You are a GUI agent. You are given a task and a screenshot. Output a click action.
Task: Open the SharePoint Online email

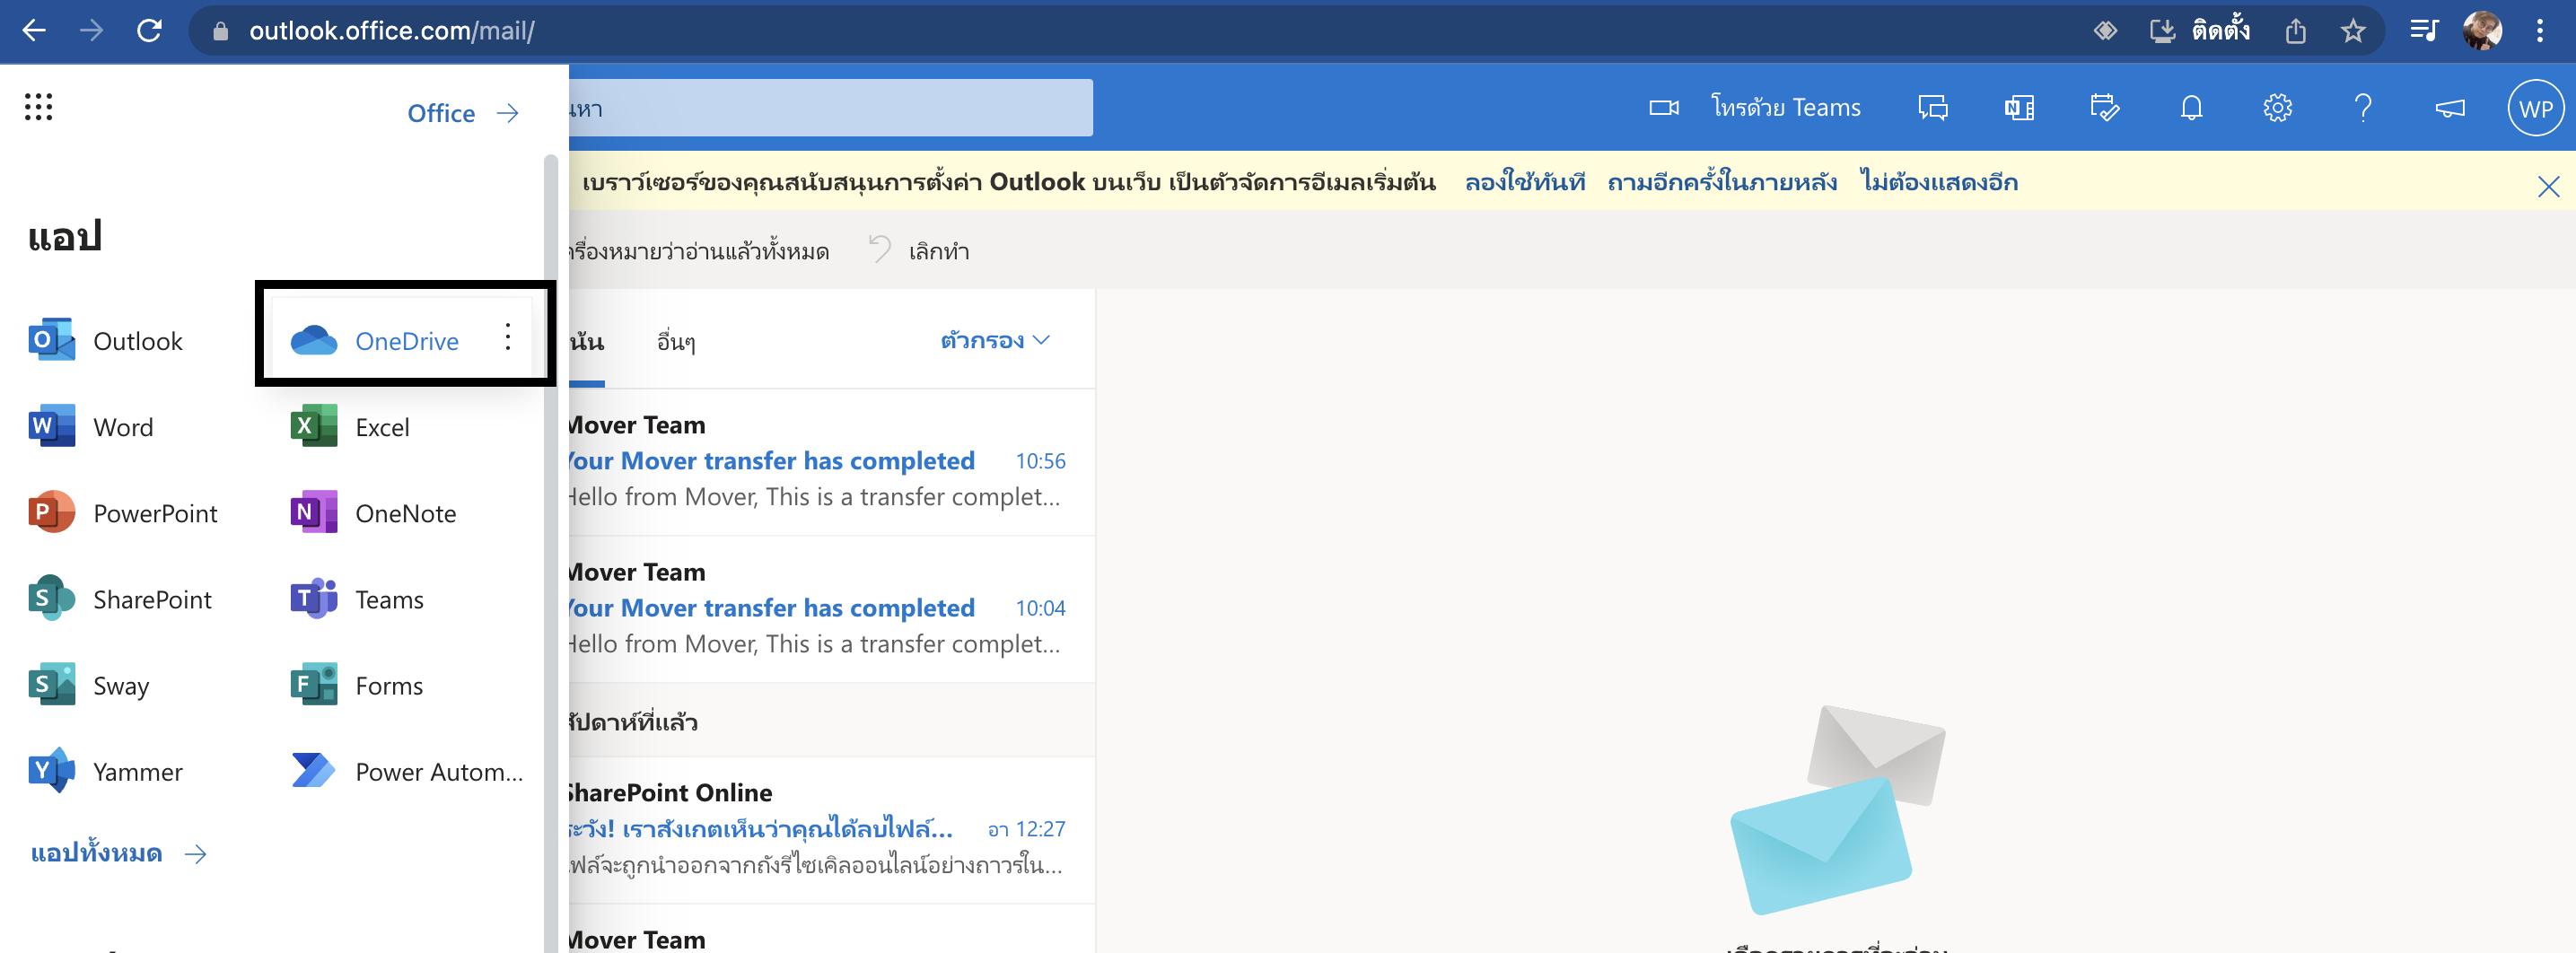point(831,829)
